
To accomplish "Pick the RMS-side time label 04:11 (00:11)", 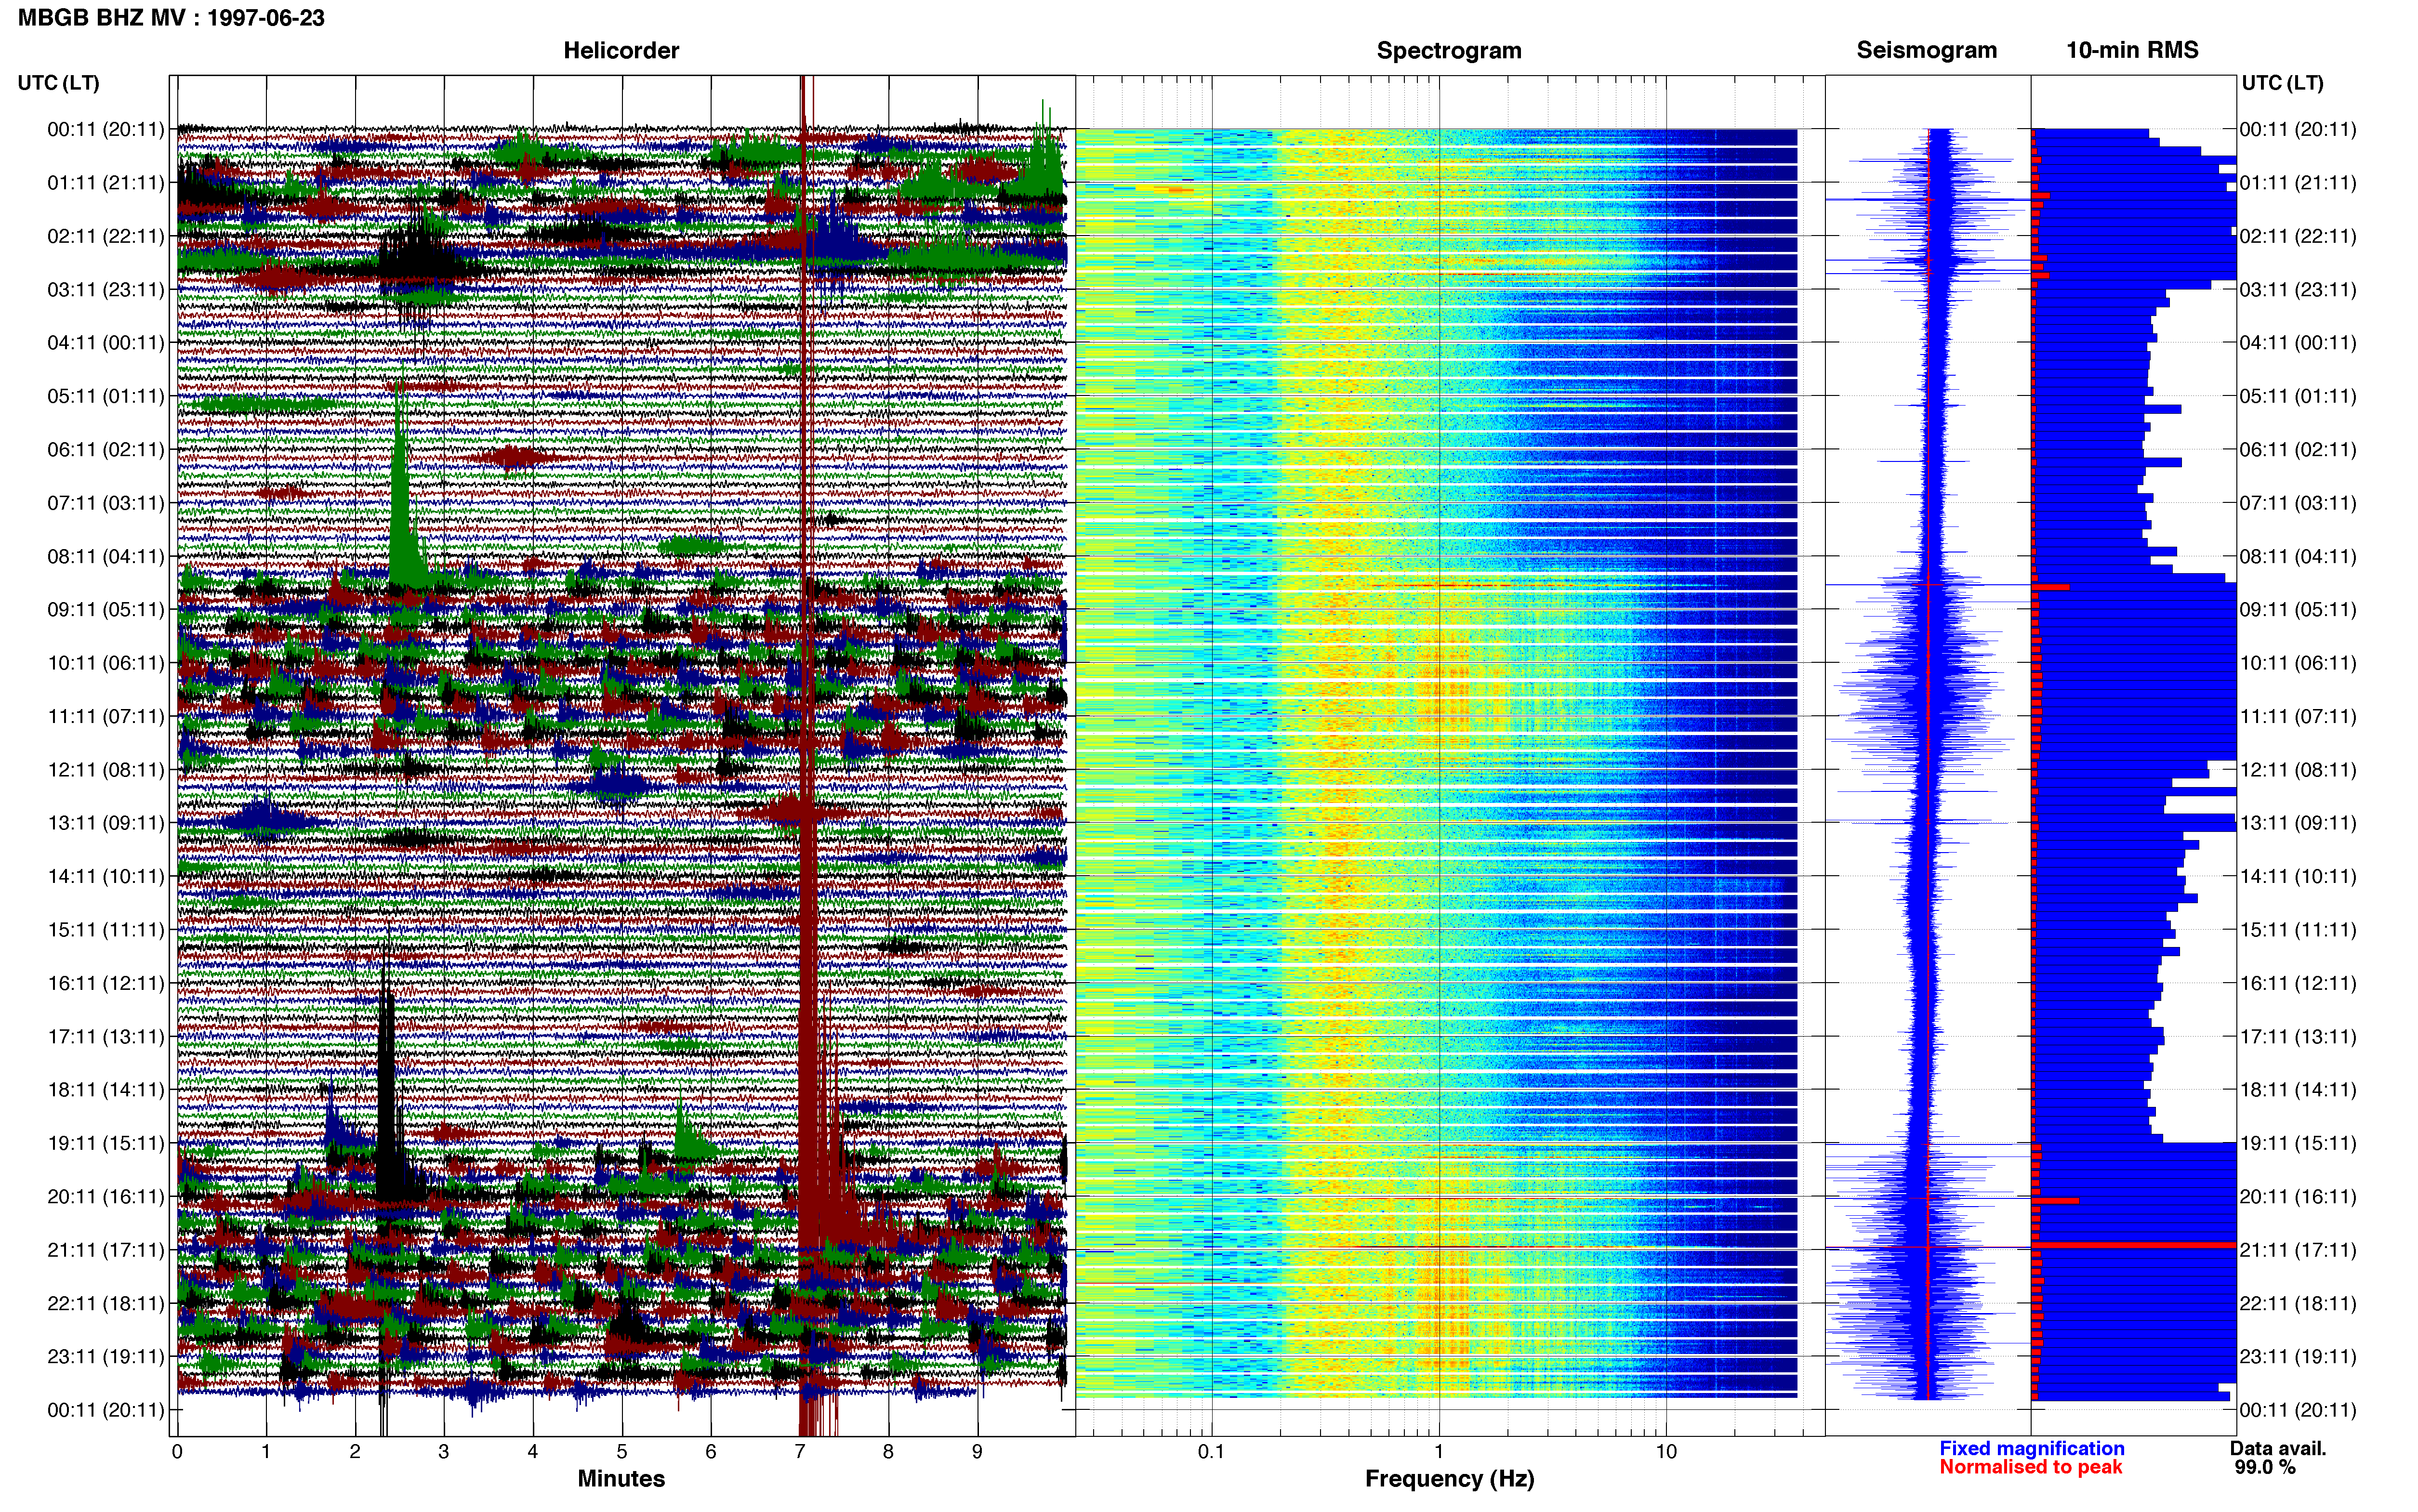I will pyautogui.click(x=2298, y=342).
